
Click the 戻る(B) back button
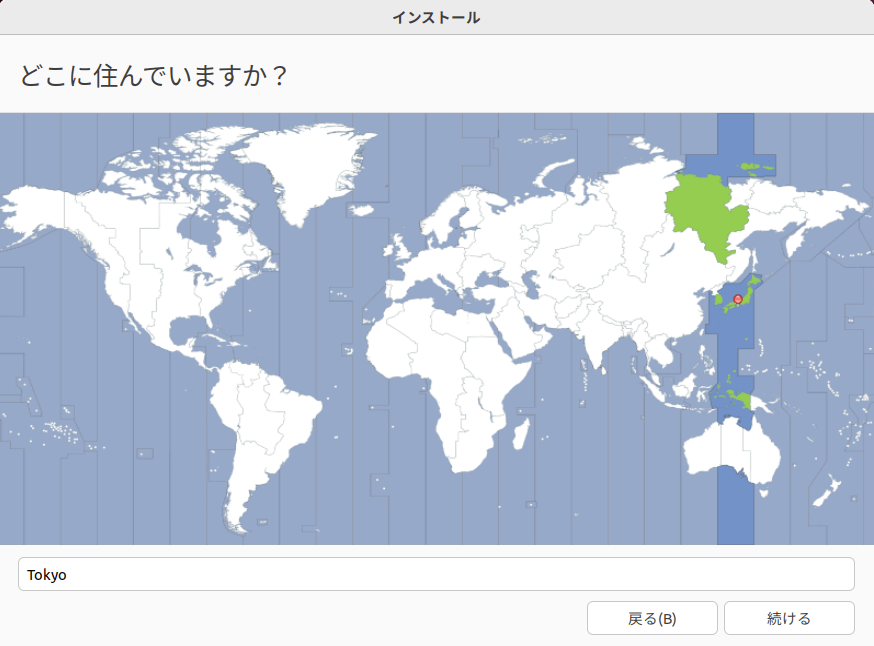pyautogui.click(x=652, y=618)
